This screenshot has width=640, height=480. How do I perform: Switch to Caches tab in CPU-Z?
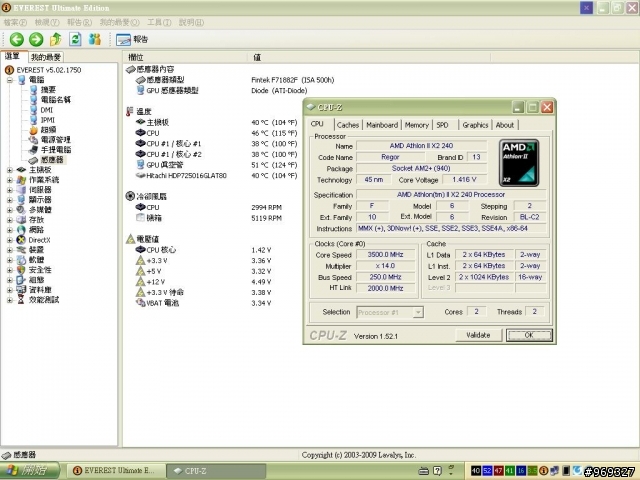click(348, 125)
